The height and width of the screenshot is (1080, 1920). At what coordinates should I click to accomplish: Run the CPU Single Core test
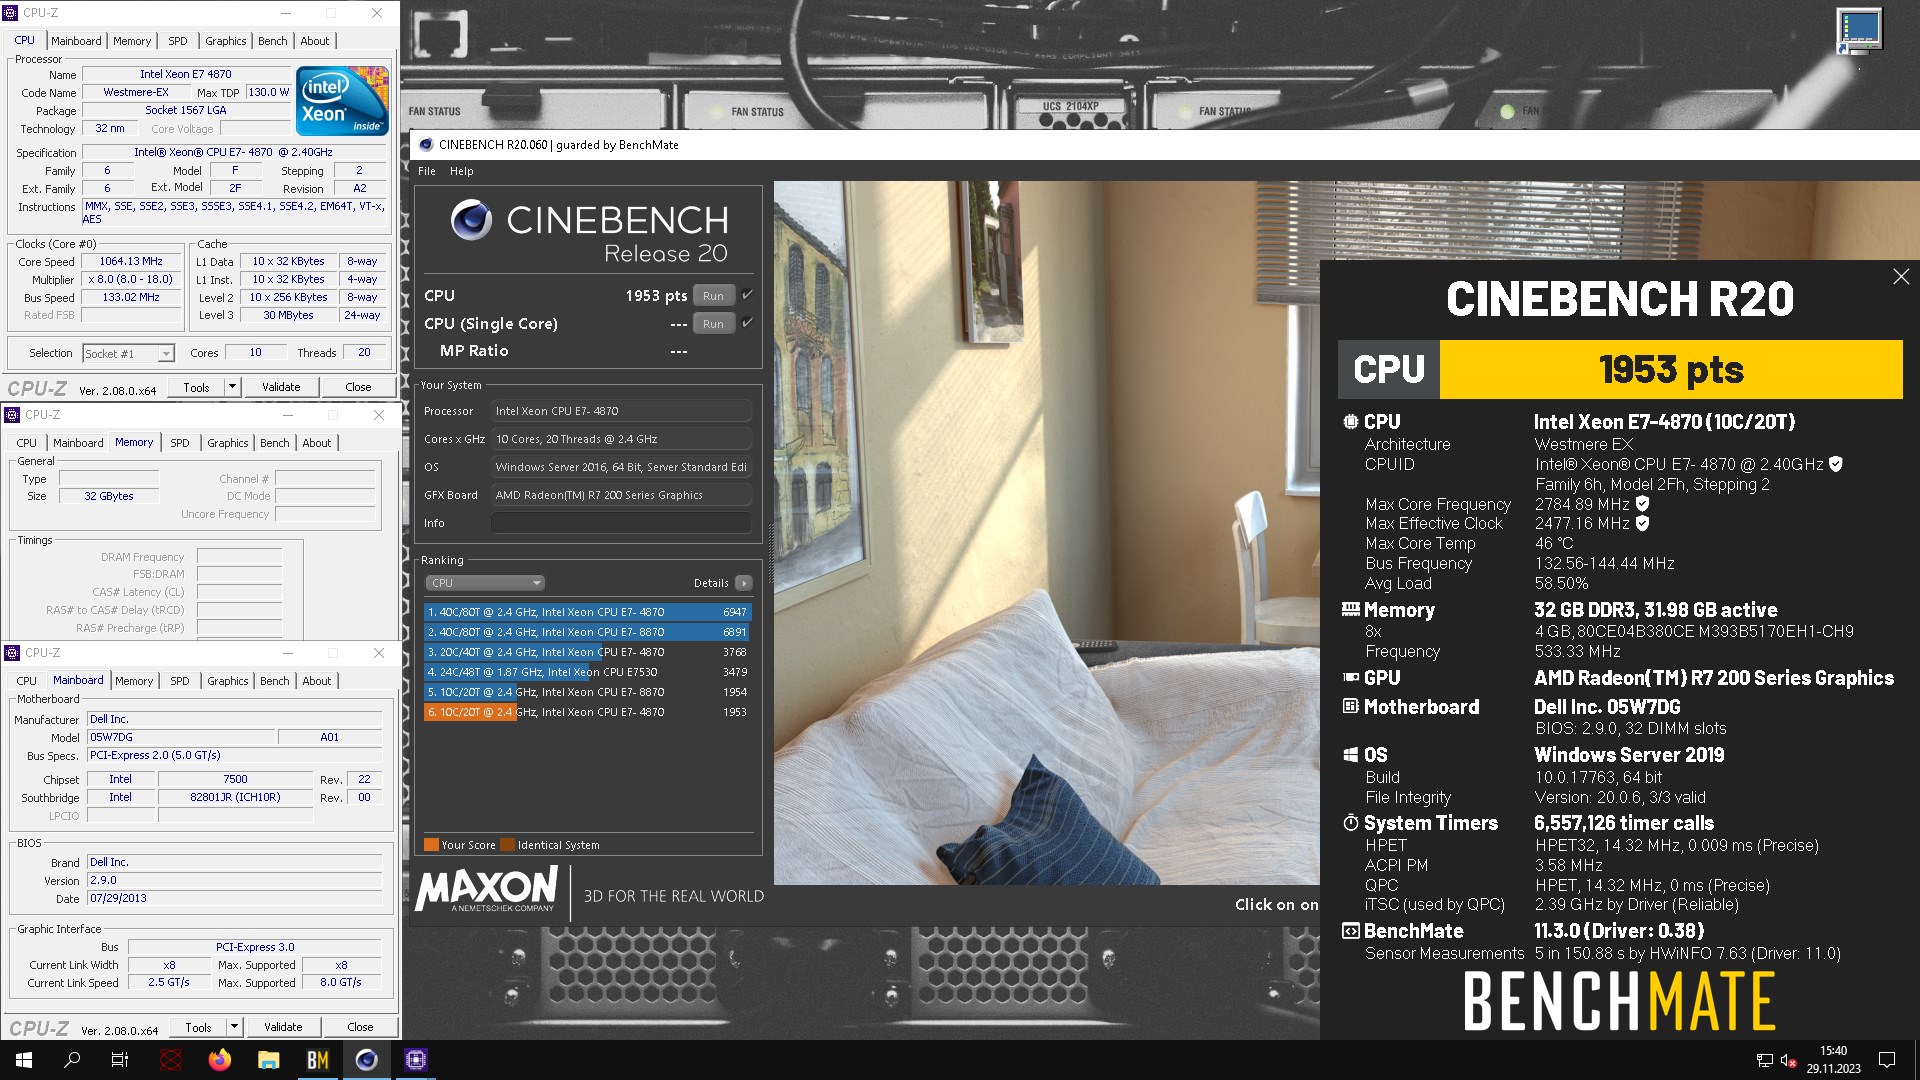pyautogui.click(x=713, y=324)
